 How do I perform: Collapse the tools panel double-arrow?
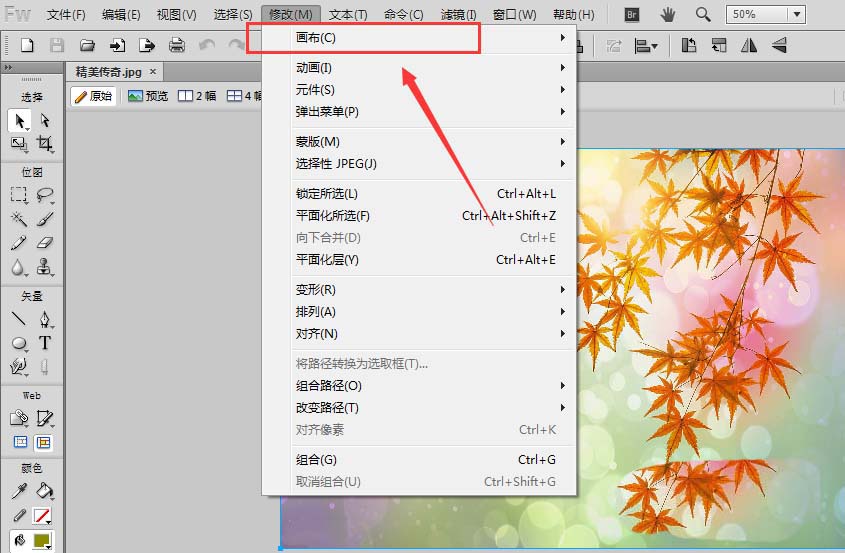(8, 68)
